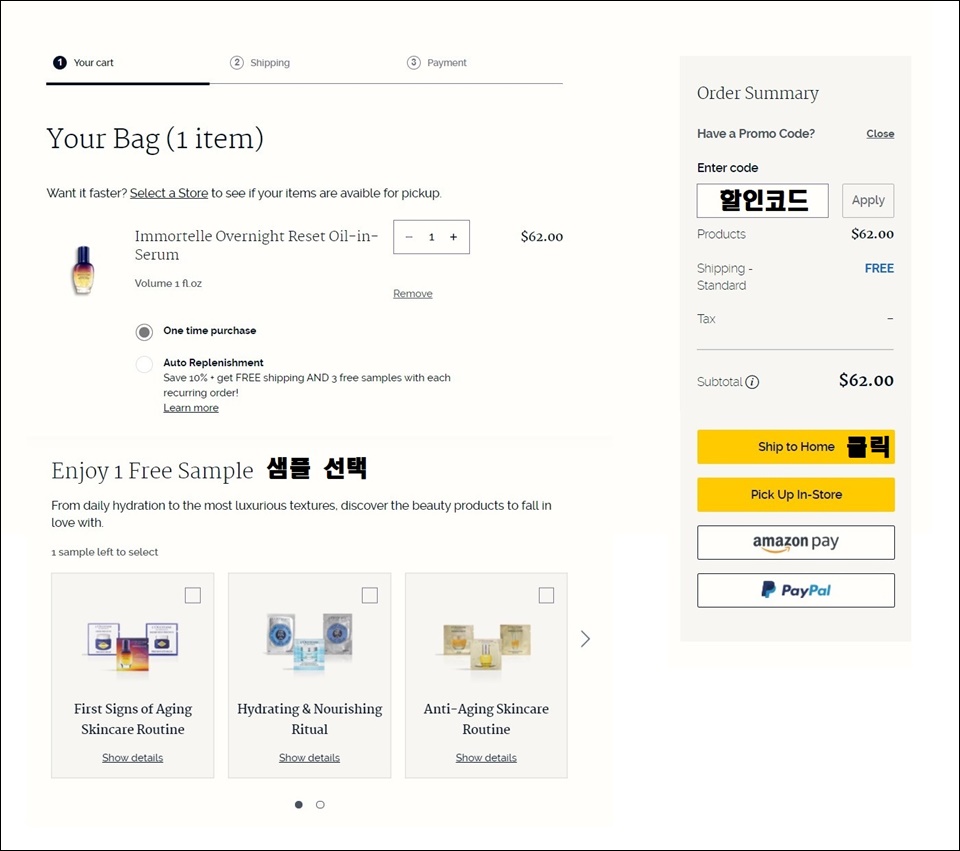Screen dimensions: 960x851
Task: Select the Auto Replenishment option
Action: [x=144, y=364]
